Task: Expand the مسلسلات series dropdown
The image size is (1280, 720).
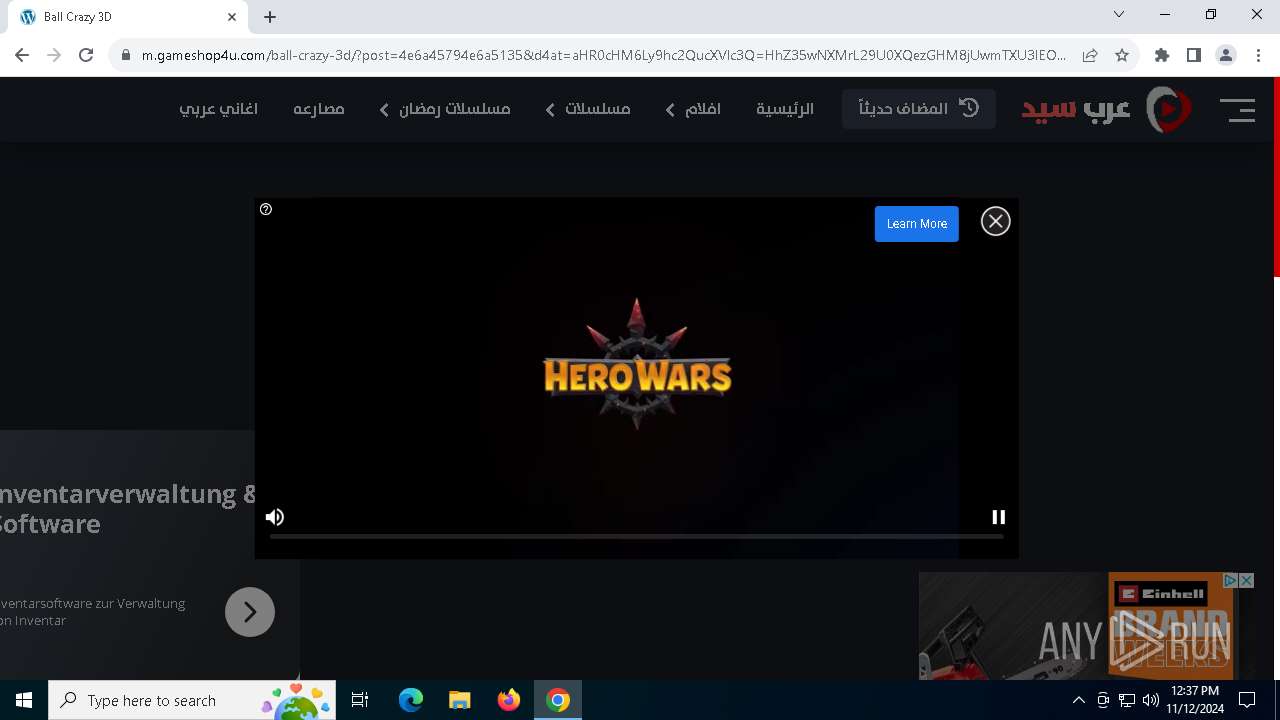Action: pos(588,109)
